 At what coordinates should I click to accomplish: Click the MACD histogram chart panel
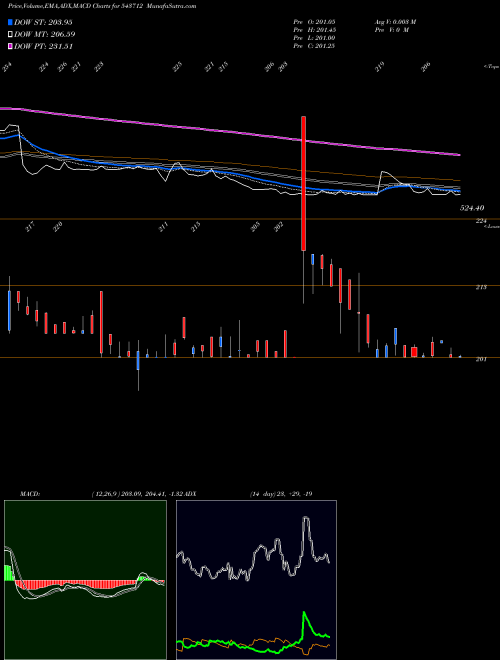[85, 580]
